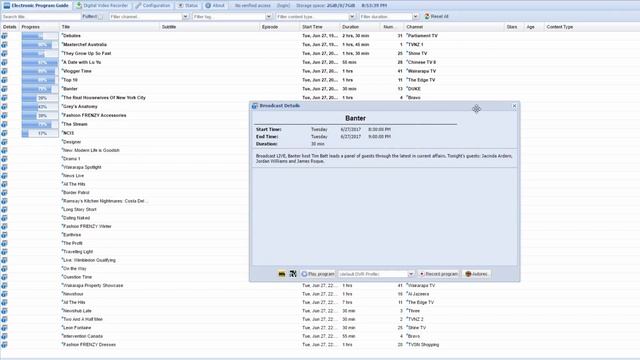The height and width of the screenshot is (360, 640).
Task: Toggle the Fulltext checkbox
Action: pos(100,17)
